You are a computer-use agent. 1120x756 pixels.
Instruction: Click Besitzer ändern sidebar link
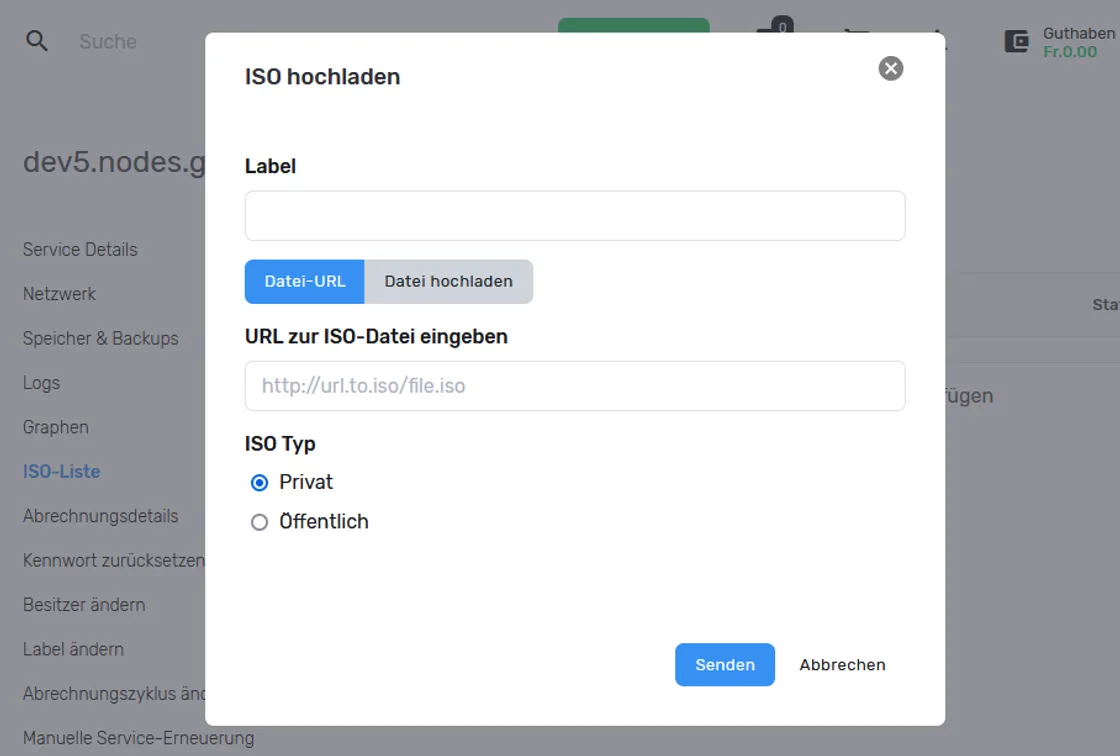tap(84, 605)
